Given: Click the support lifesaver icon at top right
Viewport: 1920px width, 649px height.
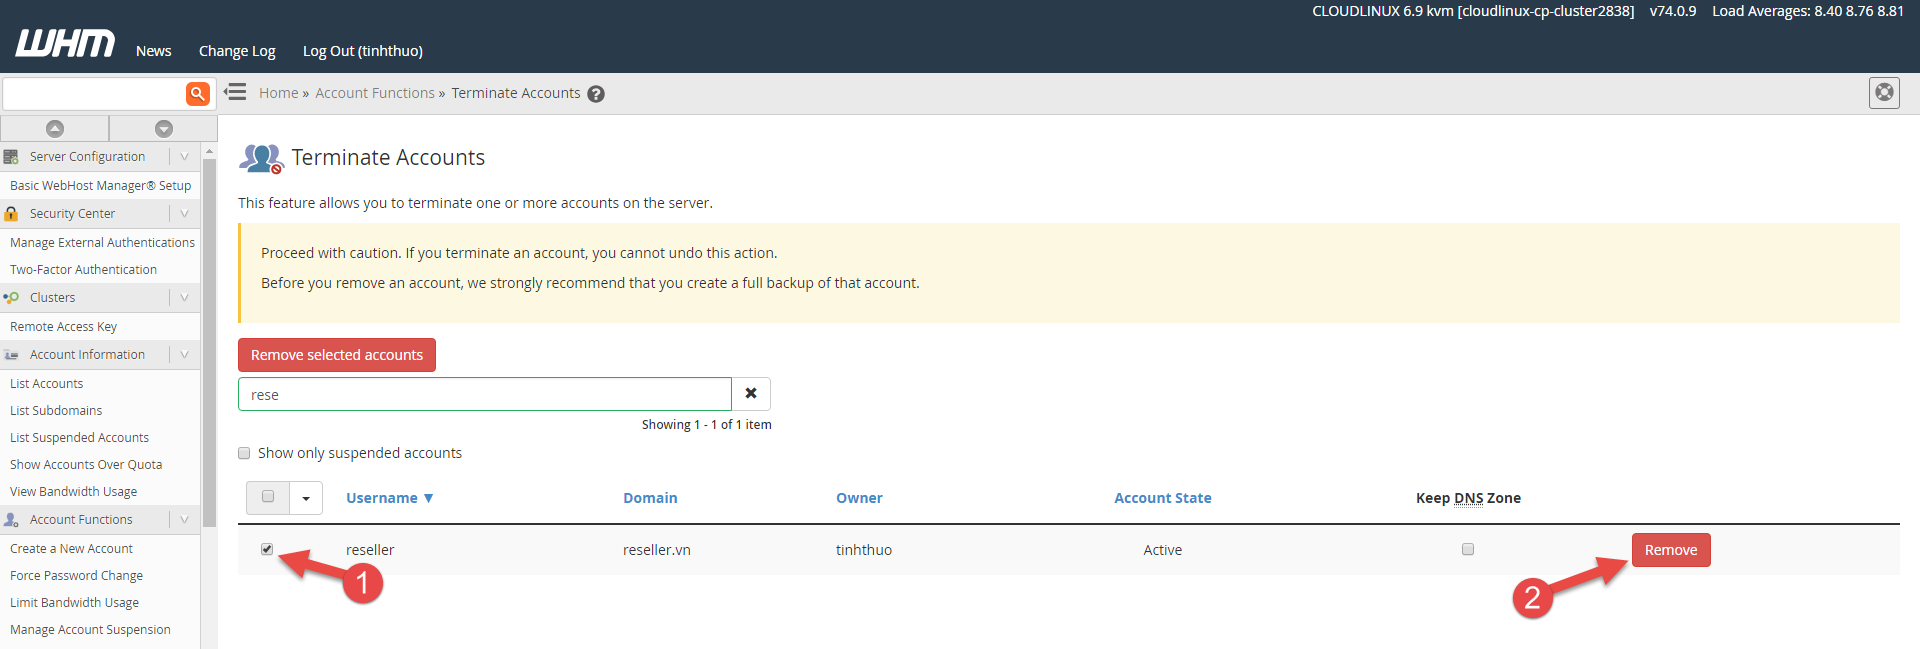Looking at the screenshot, I should coord(1884,93).
